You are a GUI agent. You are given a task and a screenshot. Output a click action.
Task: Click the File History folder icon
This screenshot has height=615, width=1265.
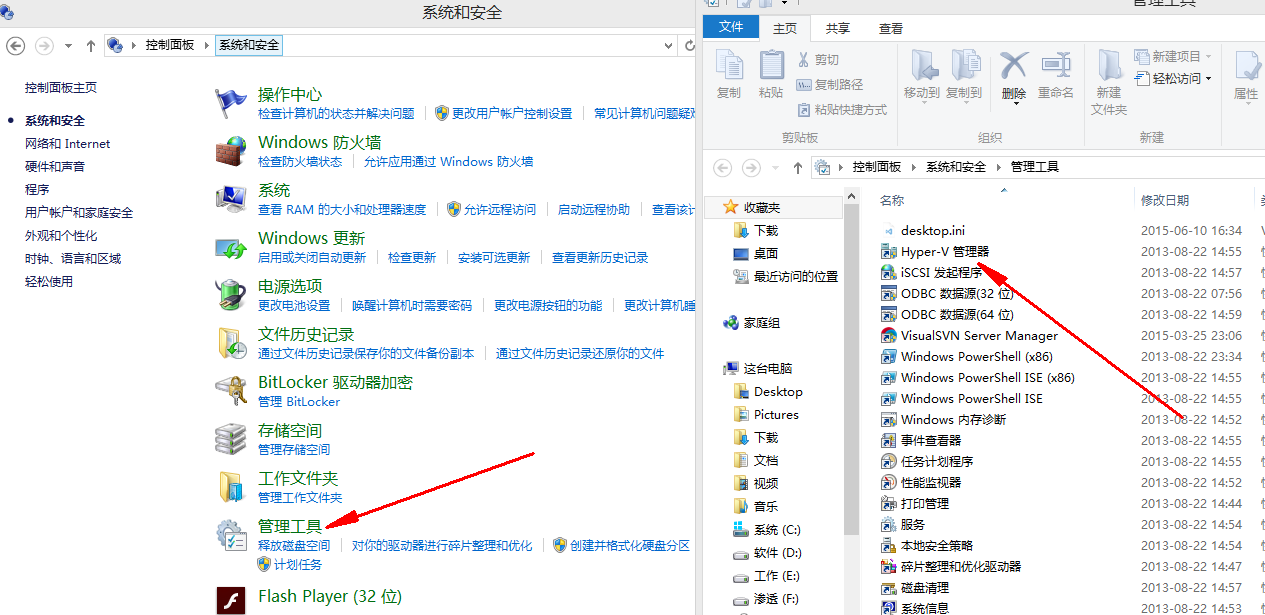pos(231,343)
